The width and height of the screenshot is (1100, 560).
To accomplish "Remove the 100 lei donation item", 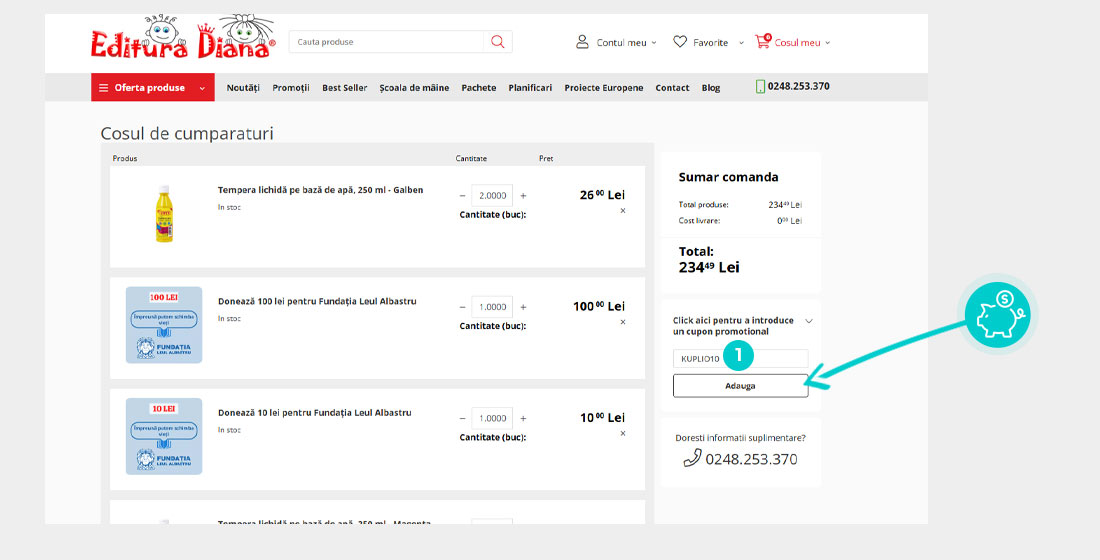I will pyautogui.click(x=622, y=322).
